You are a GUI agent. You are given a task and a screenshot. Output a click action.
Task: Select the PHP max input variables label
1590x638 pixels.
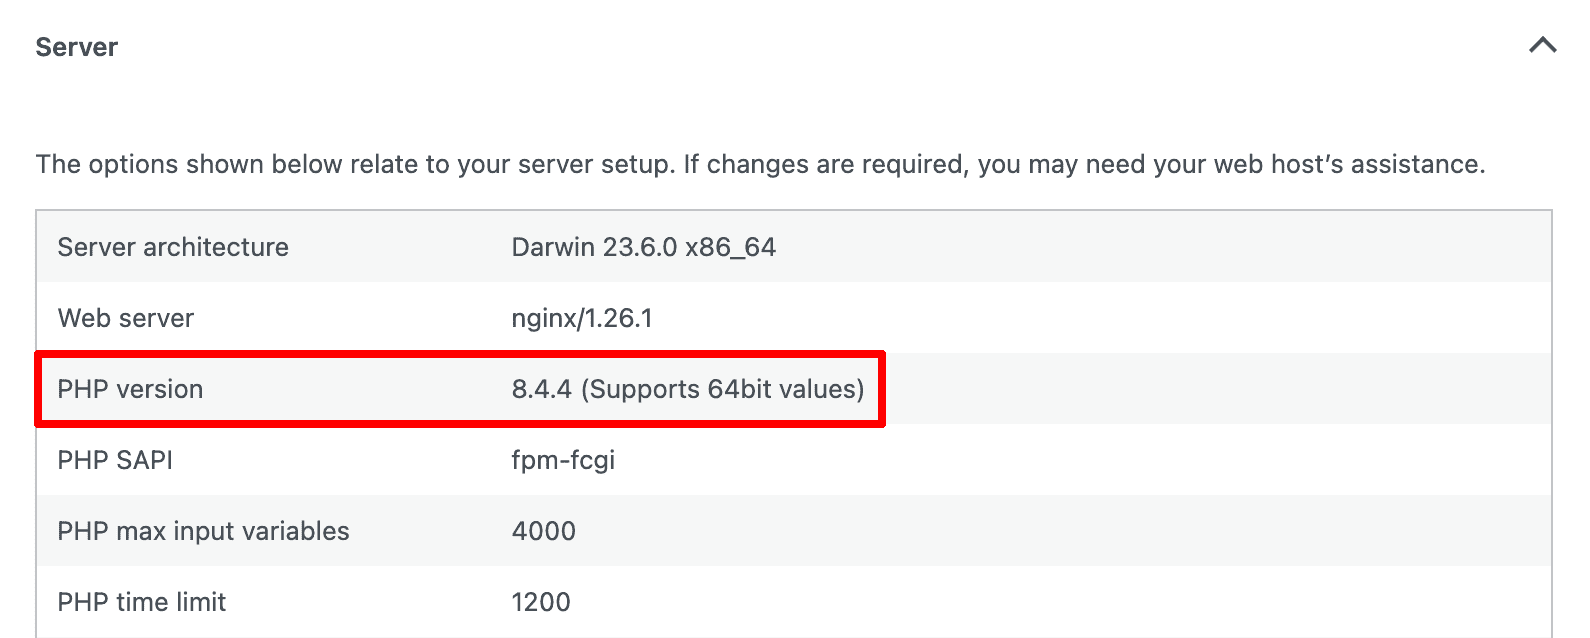pyautogui.click(x=203, y=531)
